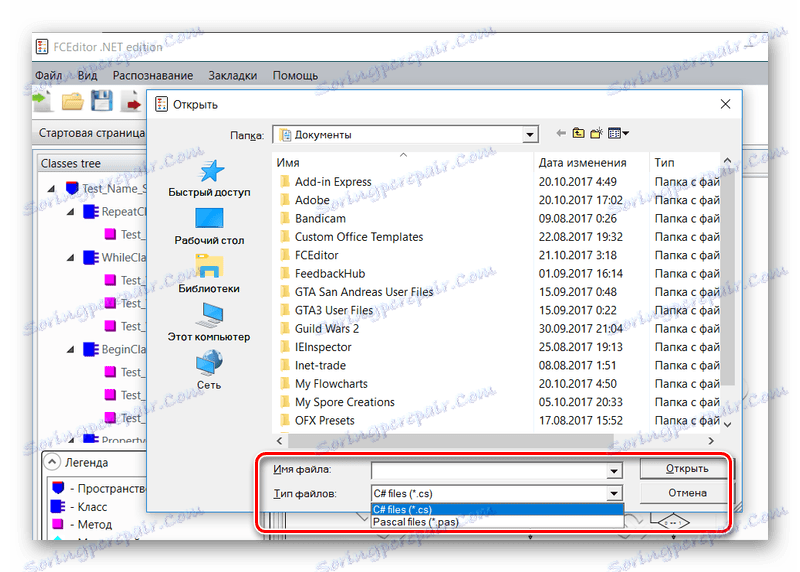
Task: Open the Вид menu
Action: pos(87,76)
